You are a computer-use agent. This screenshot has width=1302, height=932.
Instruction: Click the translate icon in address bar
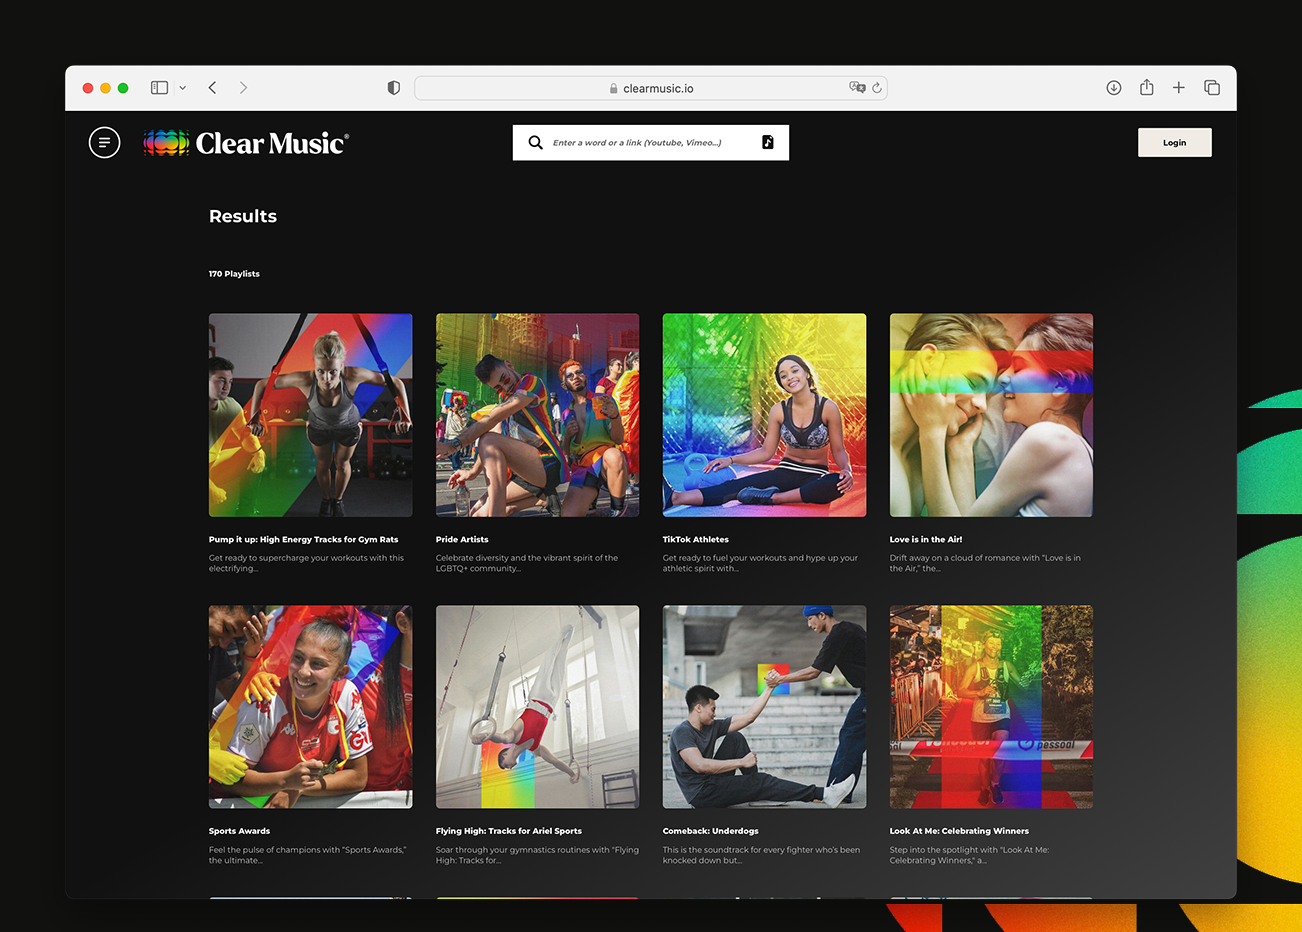857,88
